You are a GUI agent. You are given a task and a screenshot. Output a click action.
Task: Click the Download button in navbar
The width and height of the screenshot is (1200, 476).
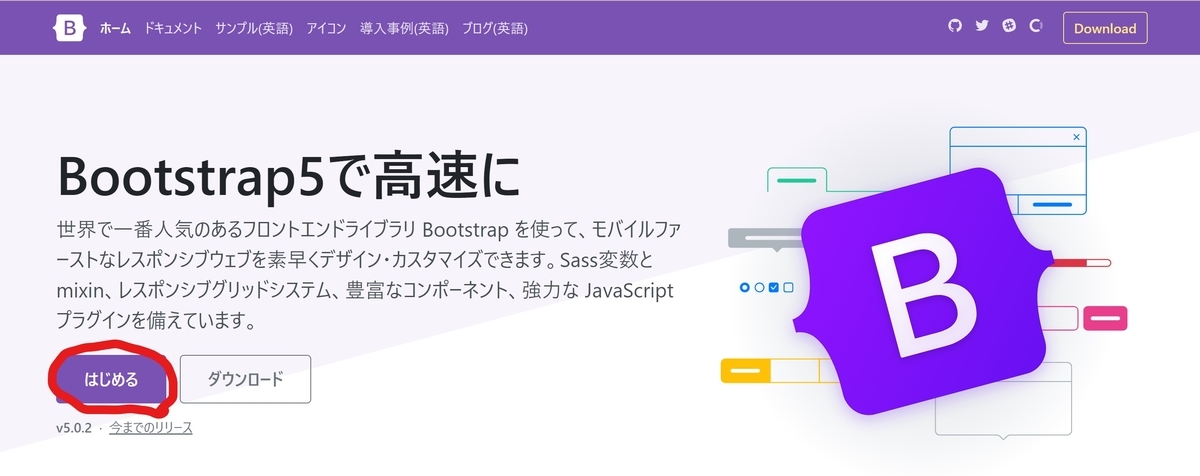pyautogui.click(x=1105, y=28)
